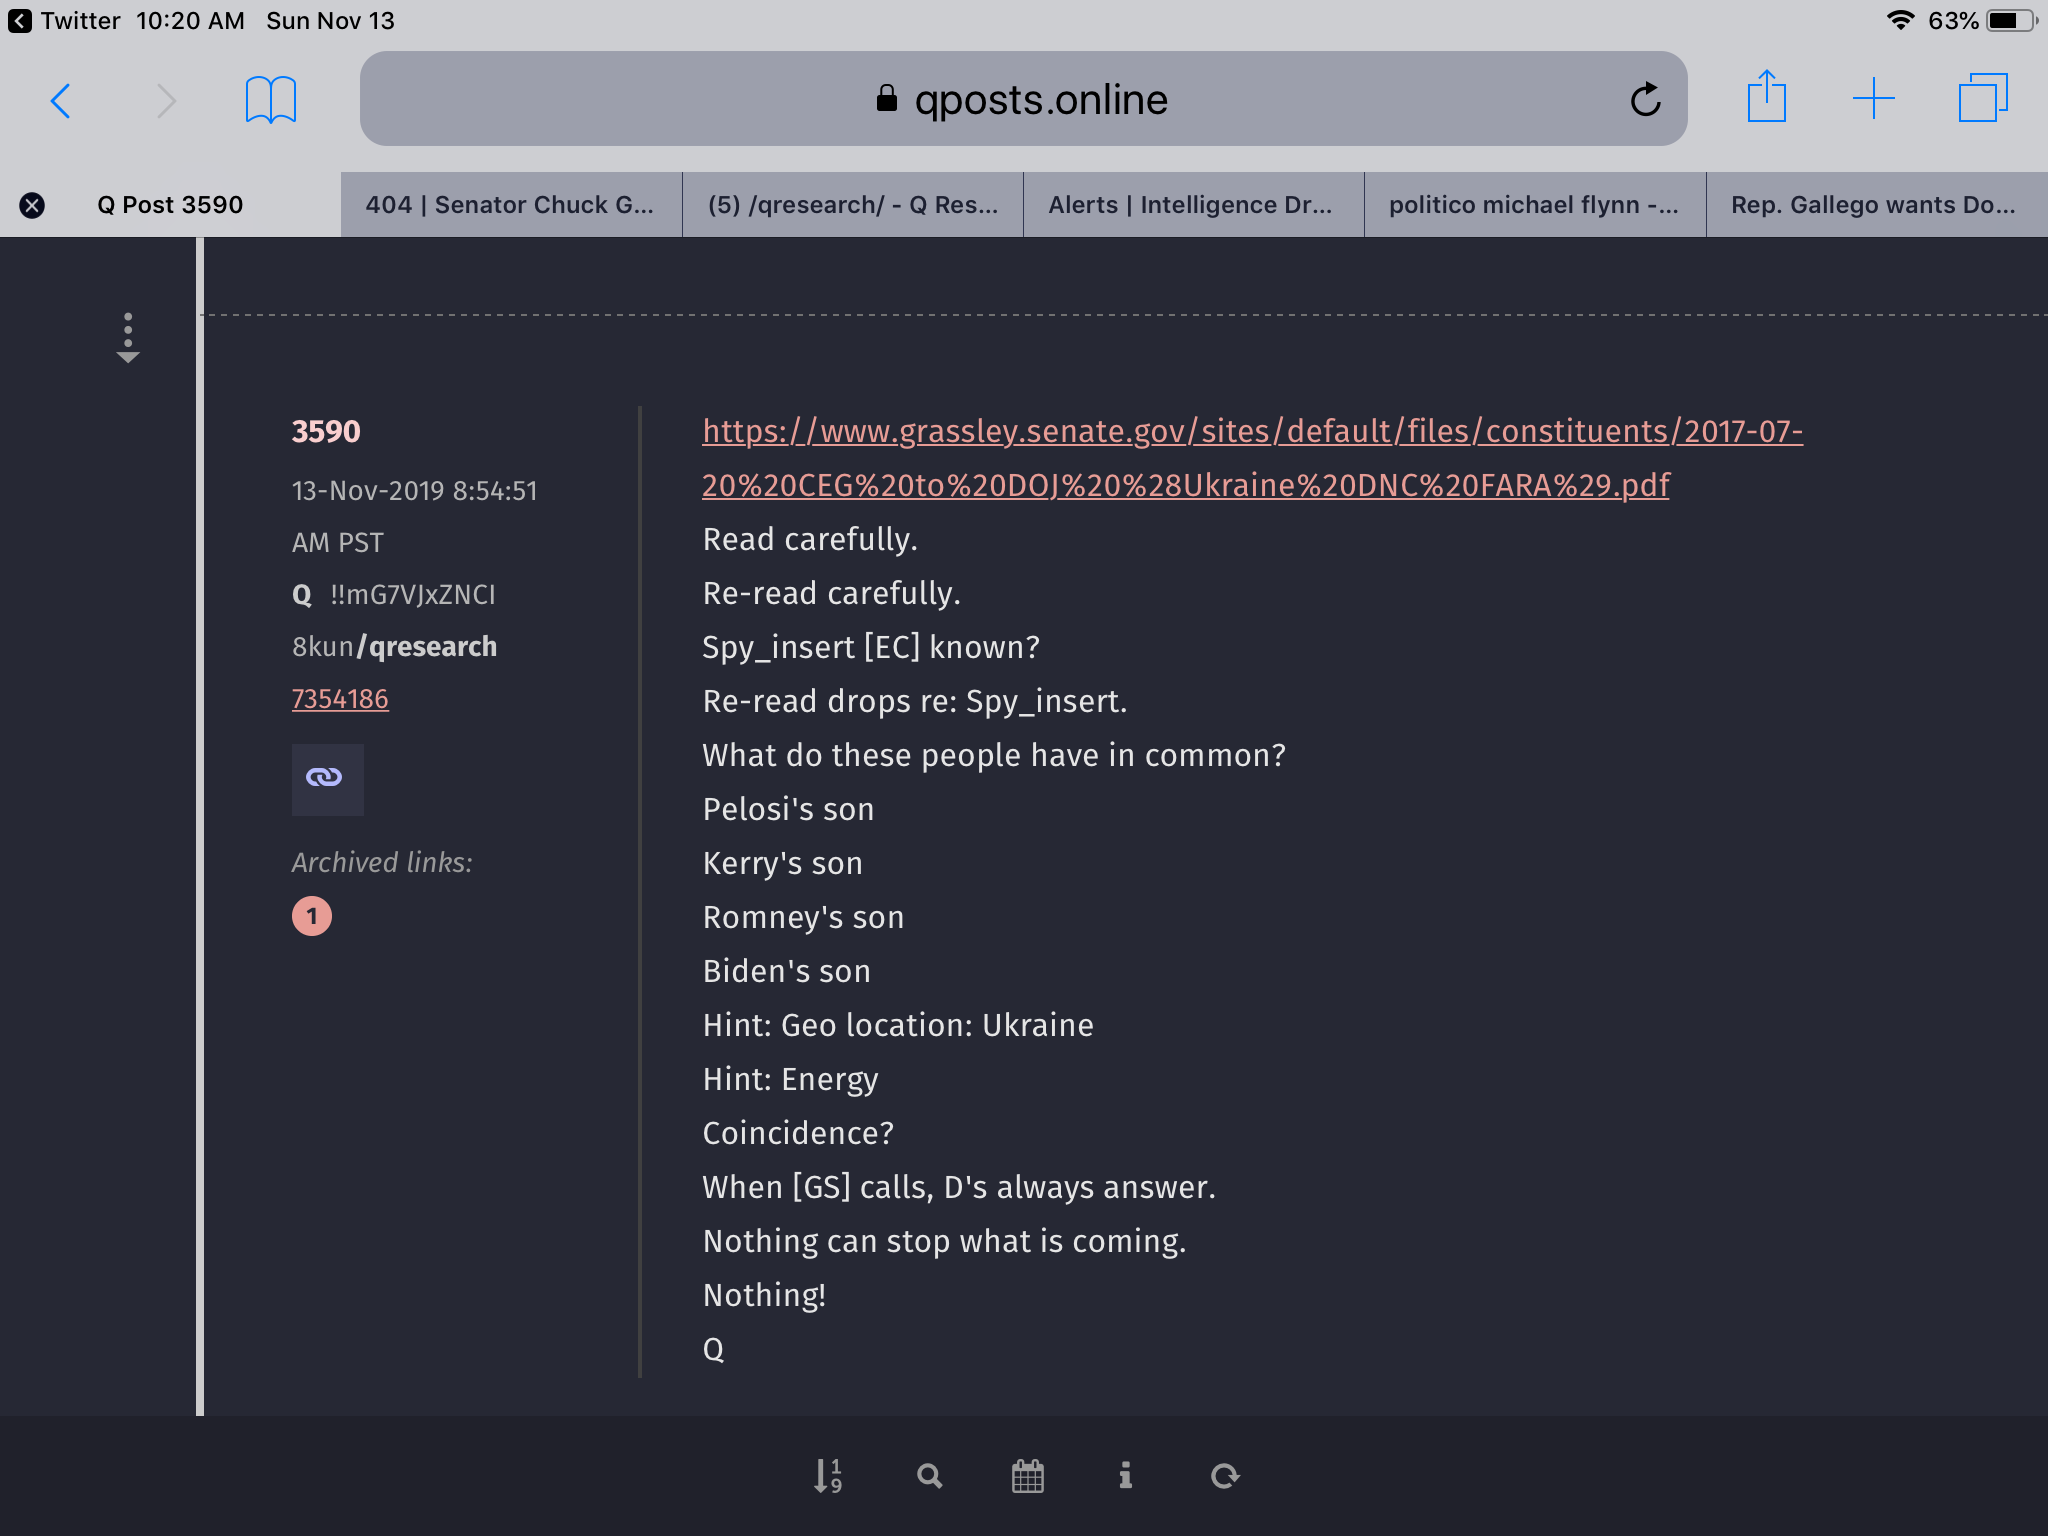This screenshot has height=1536, width=2048.
Task: Switch to the /qresearch/ Q Res tab
Action: [x=853, y=205]
